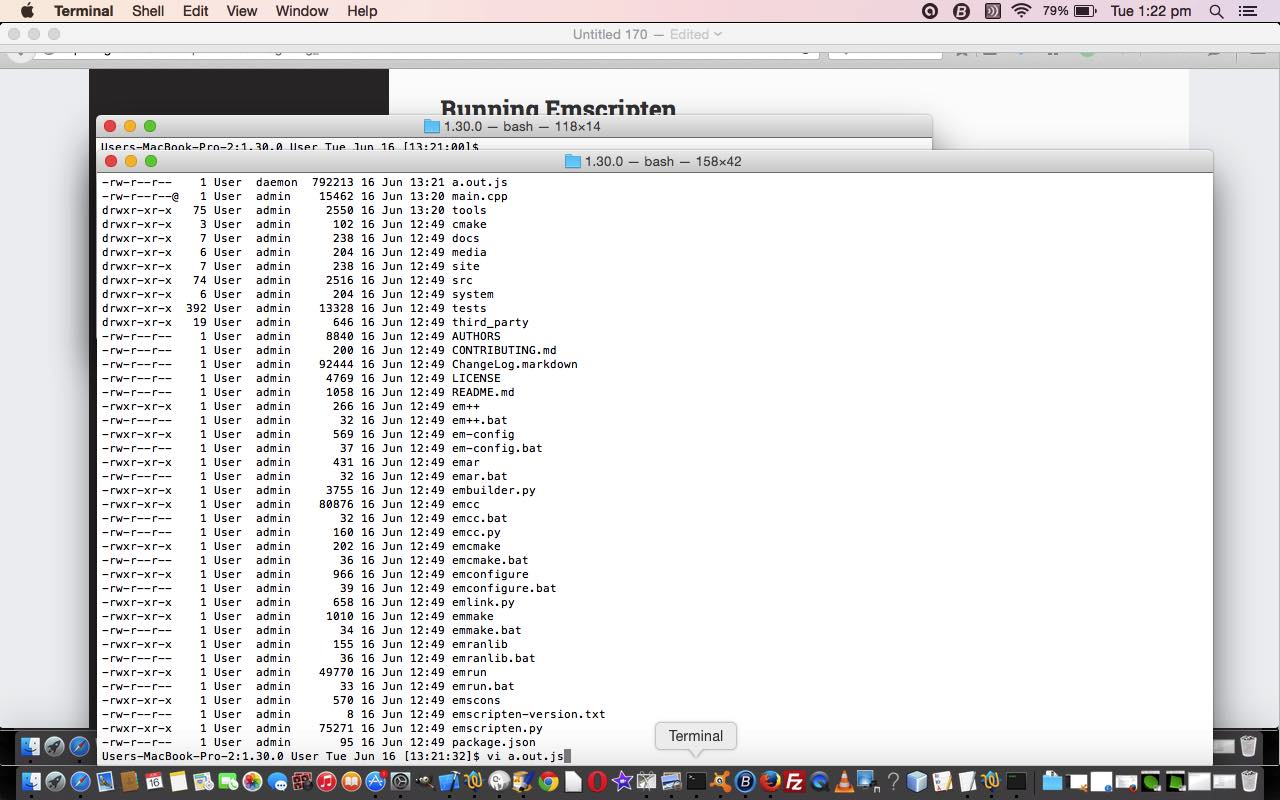The height and width of the screenshot is (800, 1280).
Task: Open QuickTime Player in the Dock
Action: tap(819, 781)
